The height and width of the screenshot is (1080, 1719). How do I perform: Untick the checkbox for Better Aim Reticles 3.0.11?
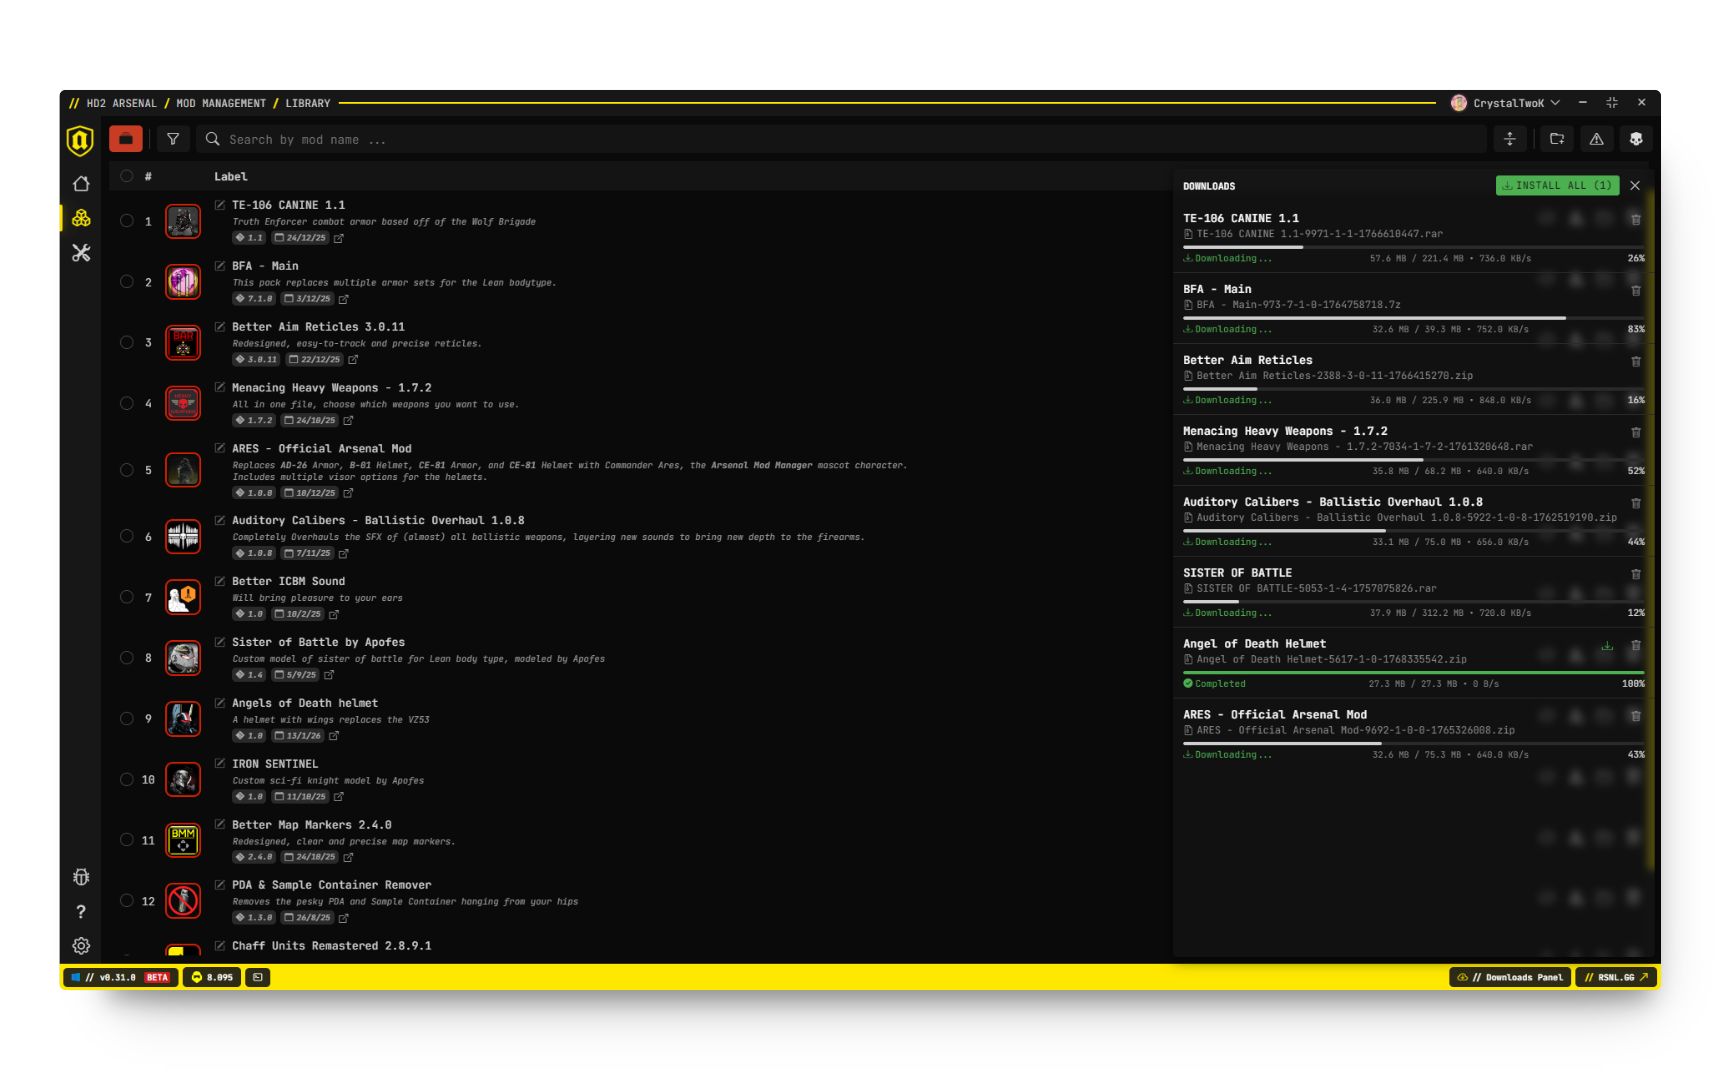221,326
